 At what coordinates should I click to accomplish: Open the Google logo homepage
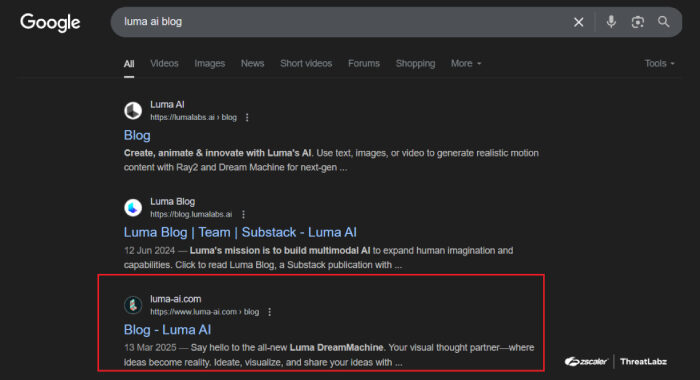click(x=50, y=22)
